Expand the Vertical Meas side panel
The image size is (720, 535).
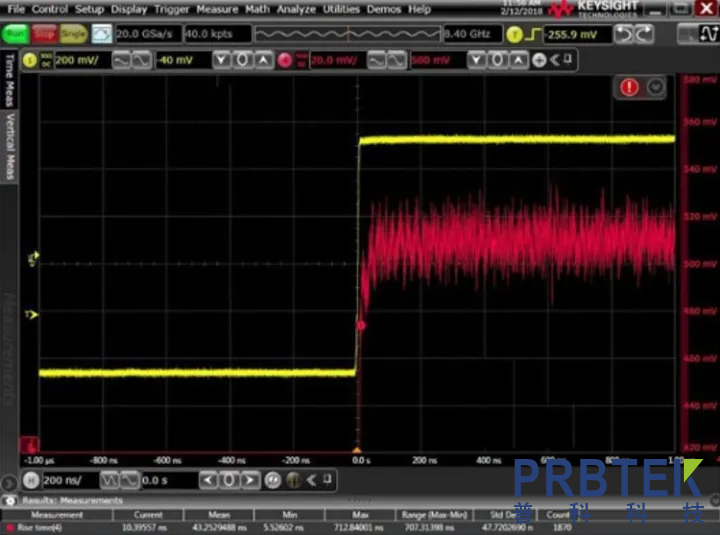[x=10, y=147]
